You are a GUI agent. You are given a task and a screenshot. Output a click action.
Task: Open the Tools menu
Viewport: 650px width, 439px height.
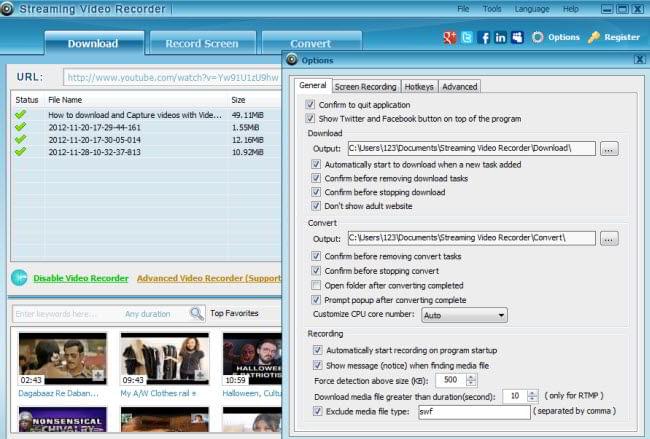pos(492,9)
